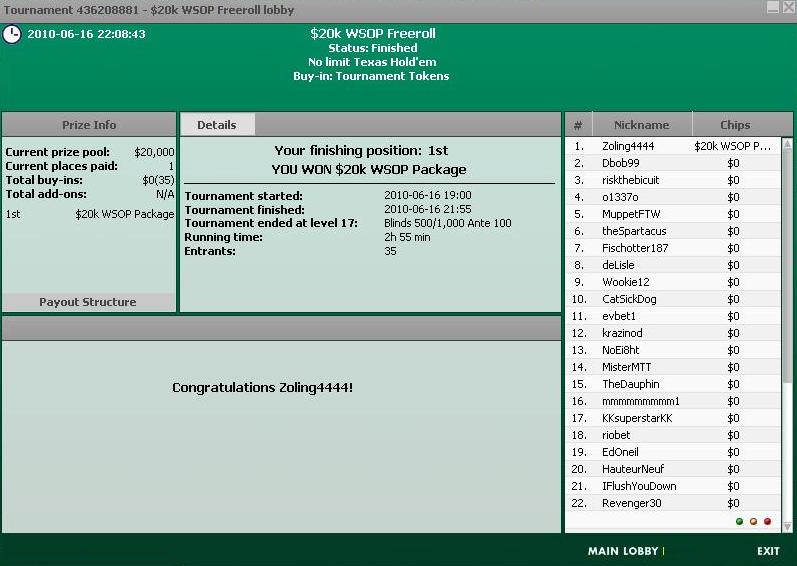The image size is (797, 566).
Task: Select player mmmmmmmmm1 in the list
Action: pyautogui.click(x=673, y=401)
